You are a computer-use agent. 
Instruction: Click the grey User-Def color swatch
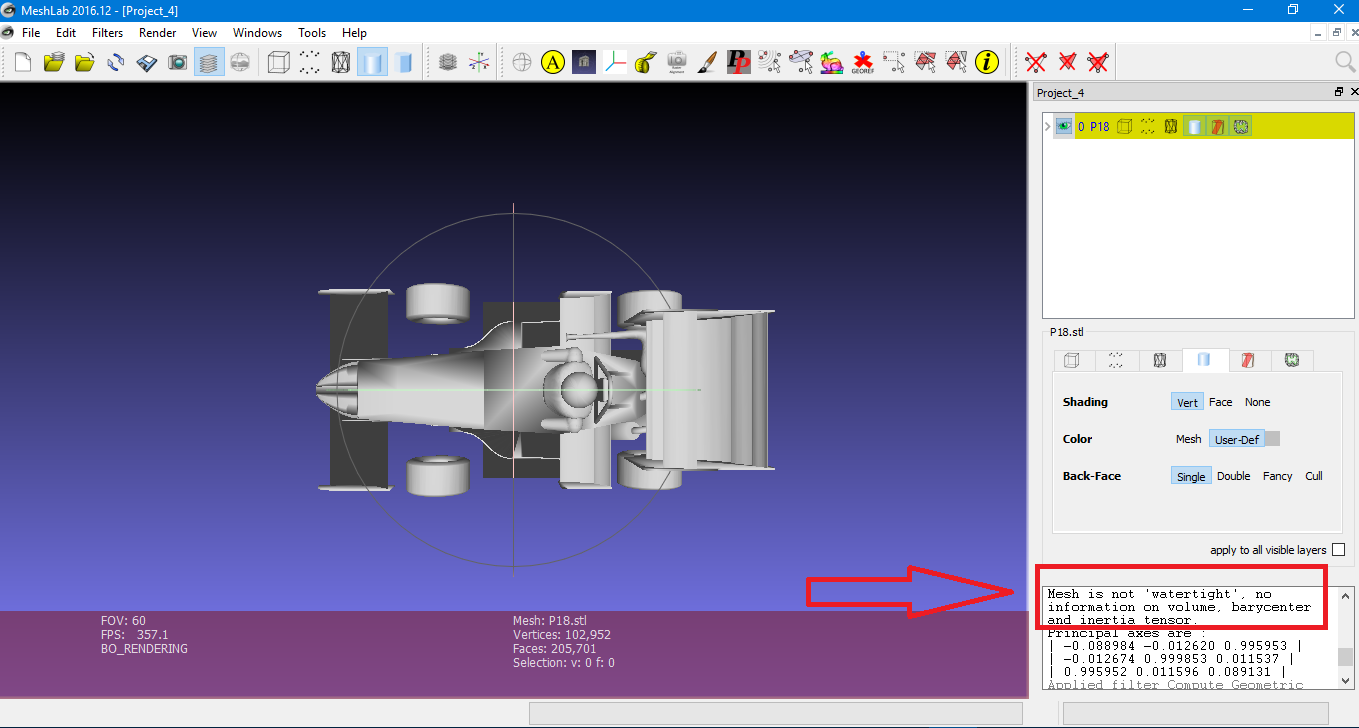[x=1273, y=439]
